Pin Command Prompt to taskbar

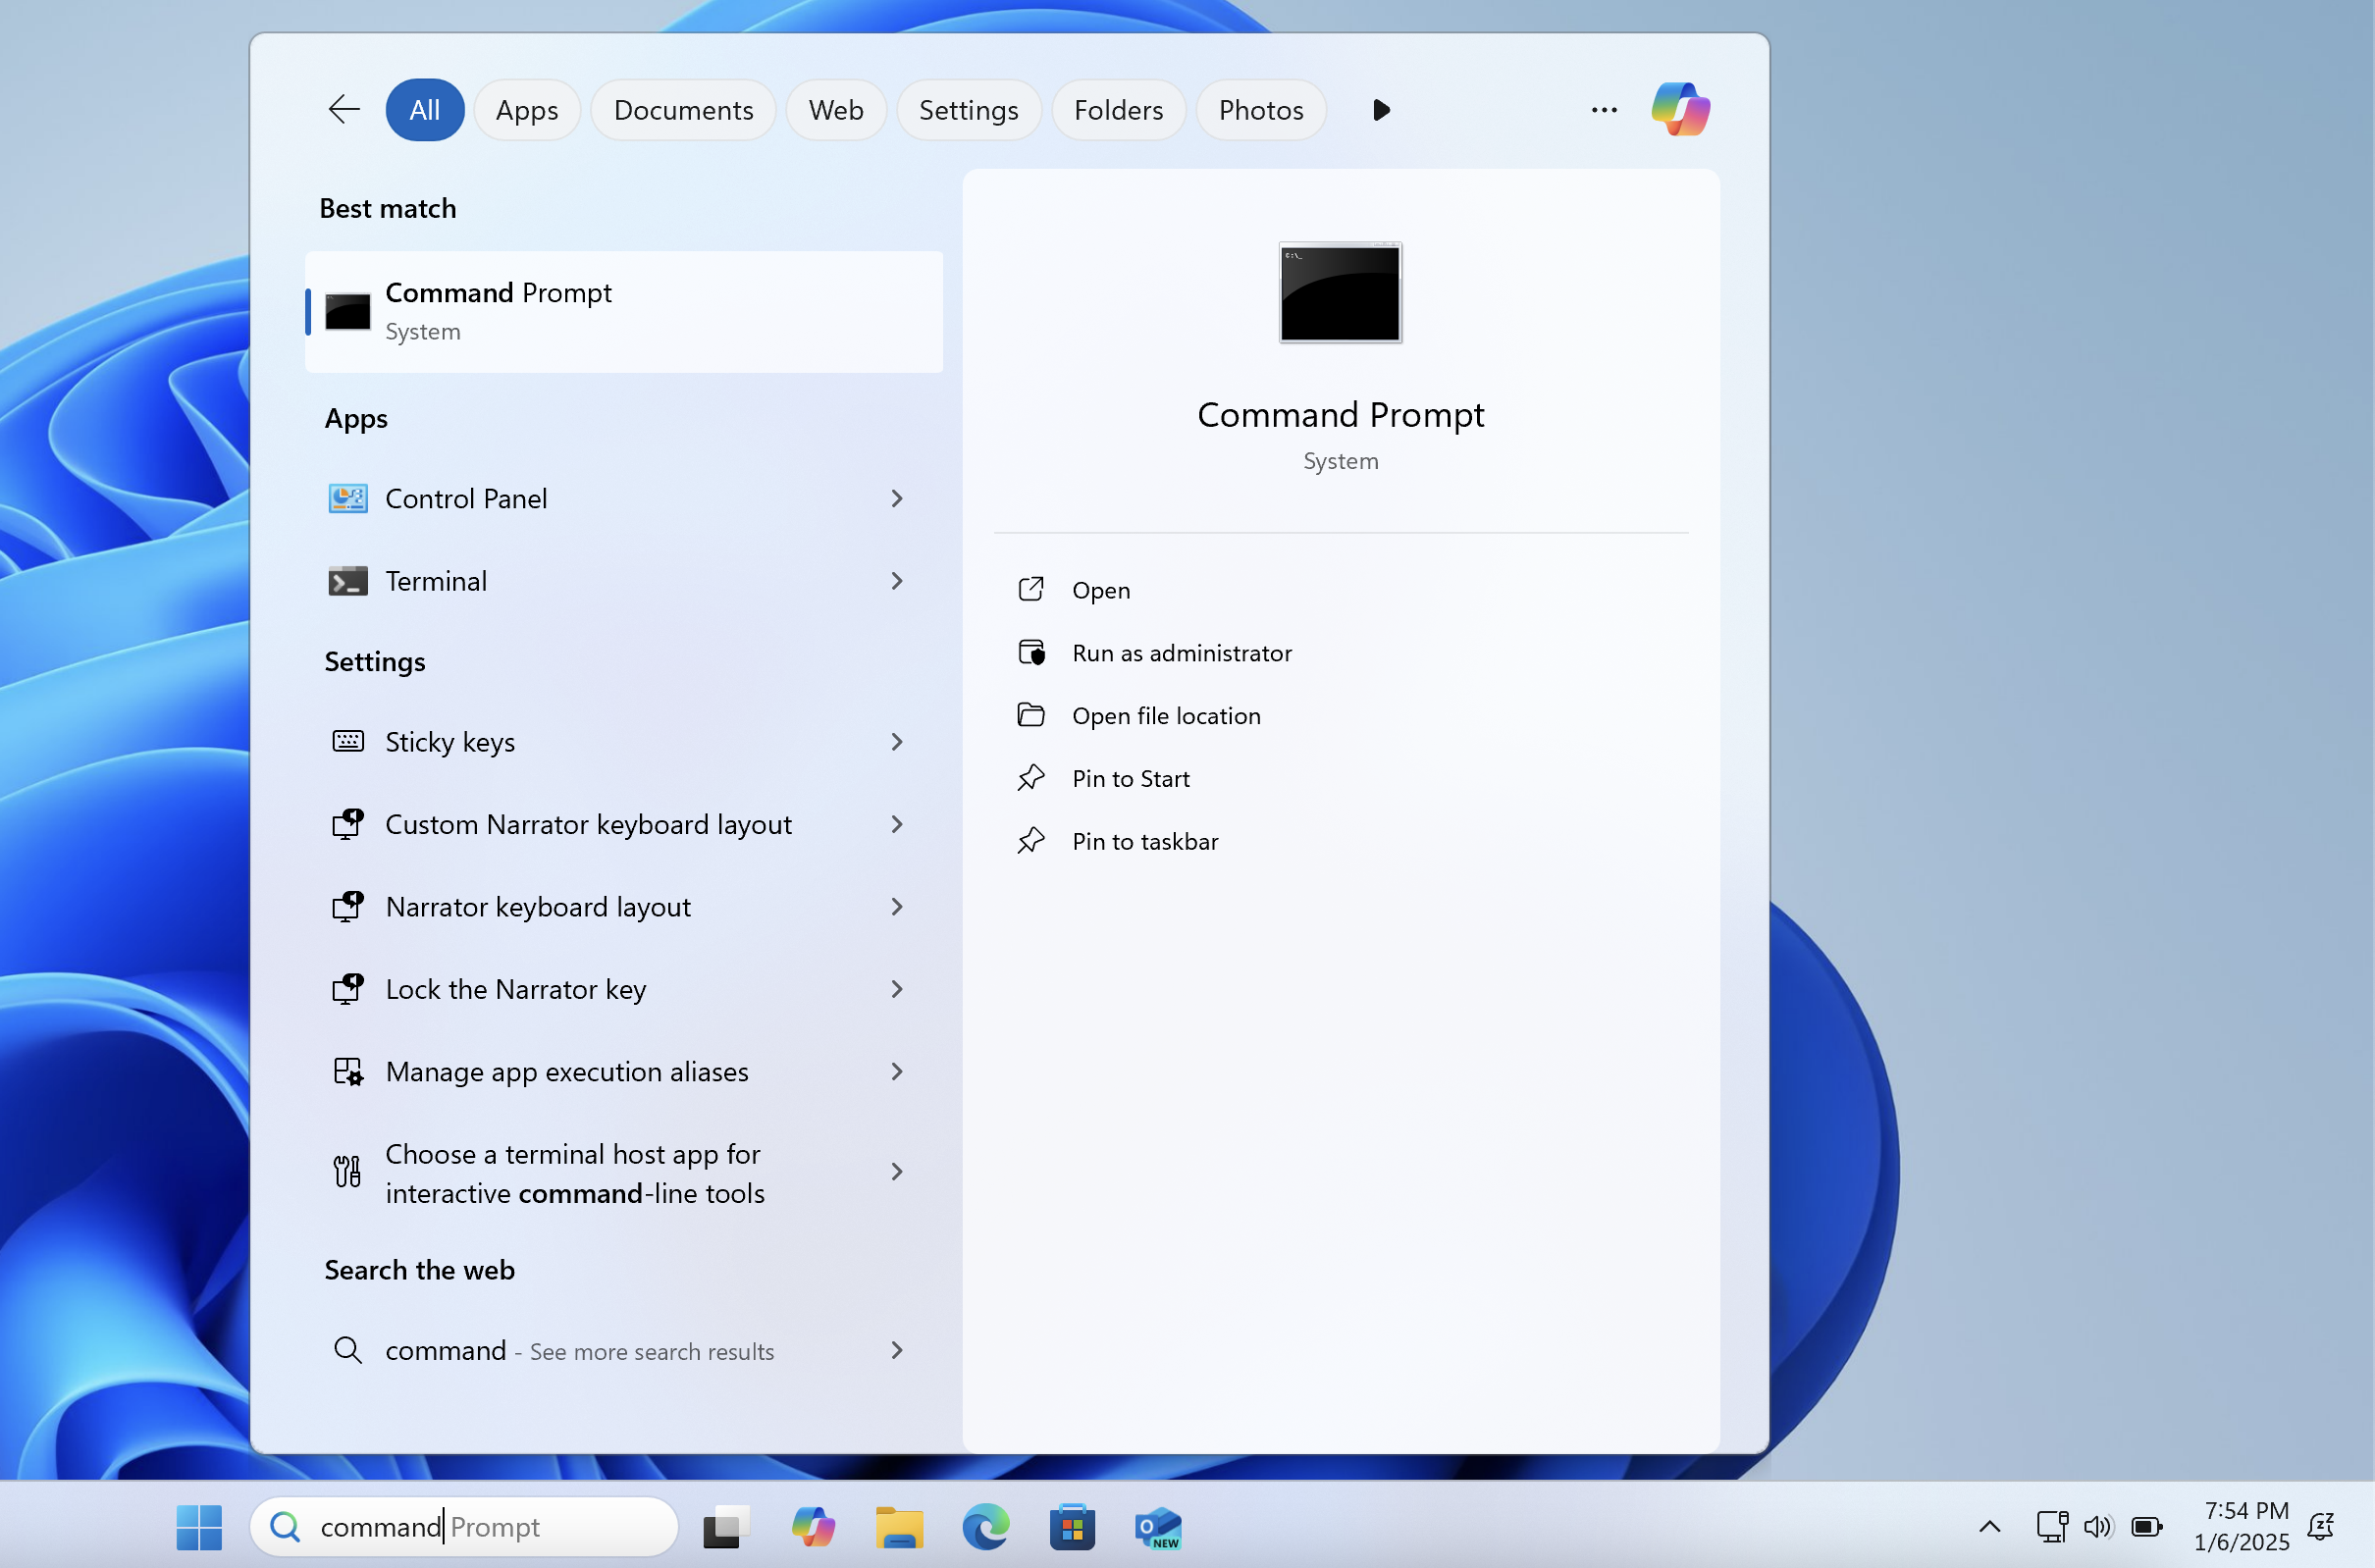pos(1144,841)
